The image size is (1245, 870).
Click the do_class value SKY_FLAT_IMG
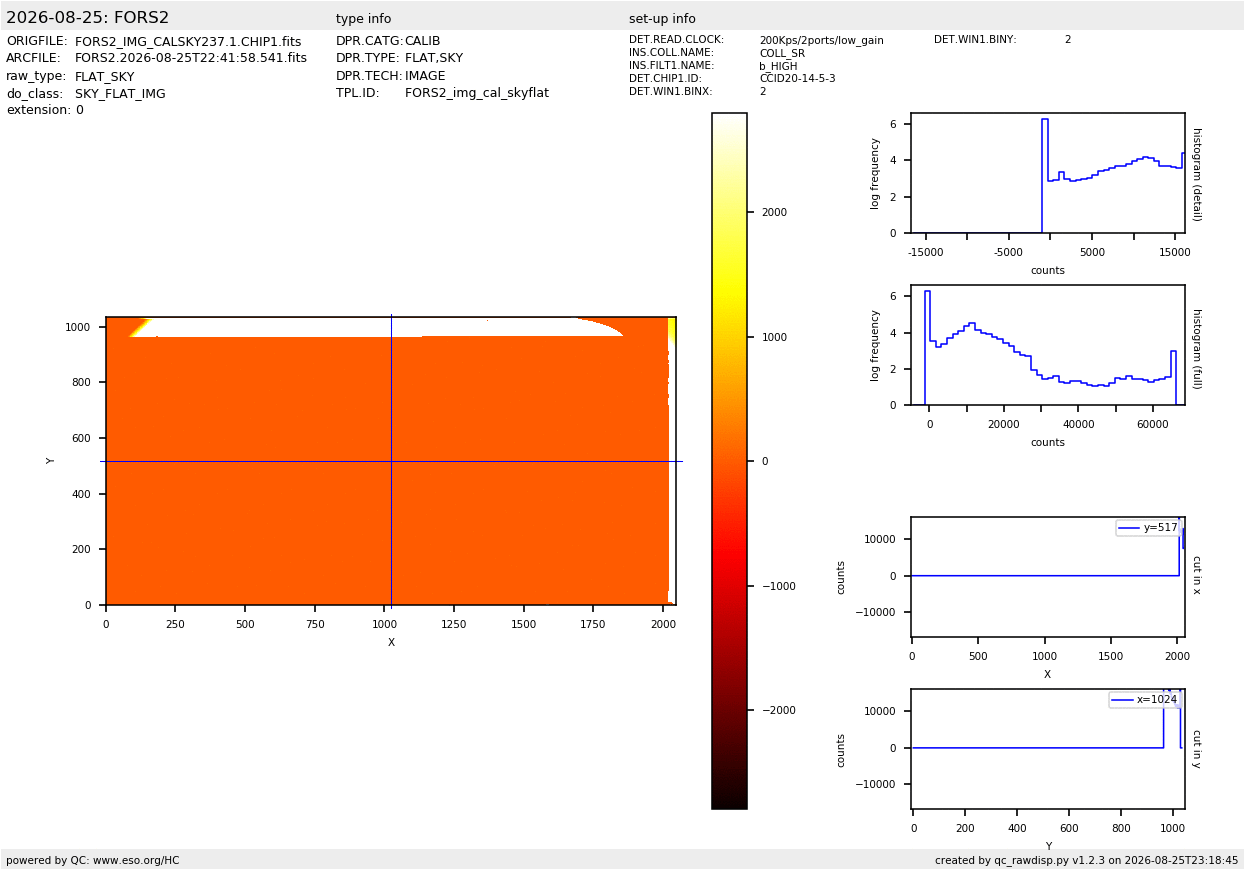(x=120, y=94)
